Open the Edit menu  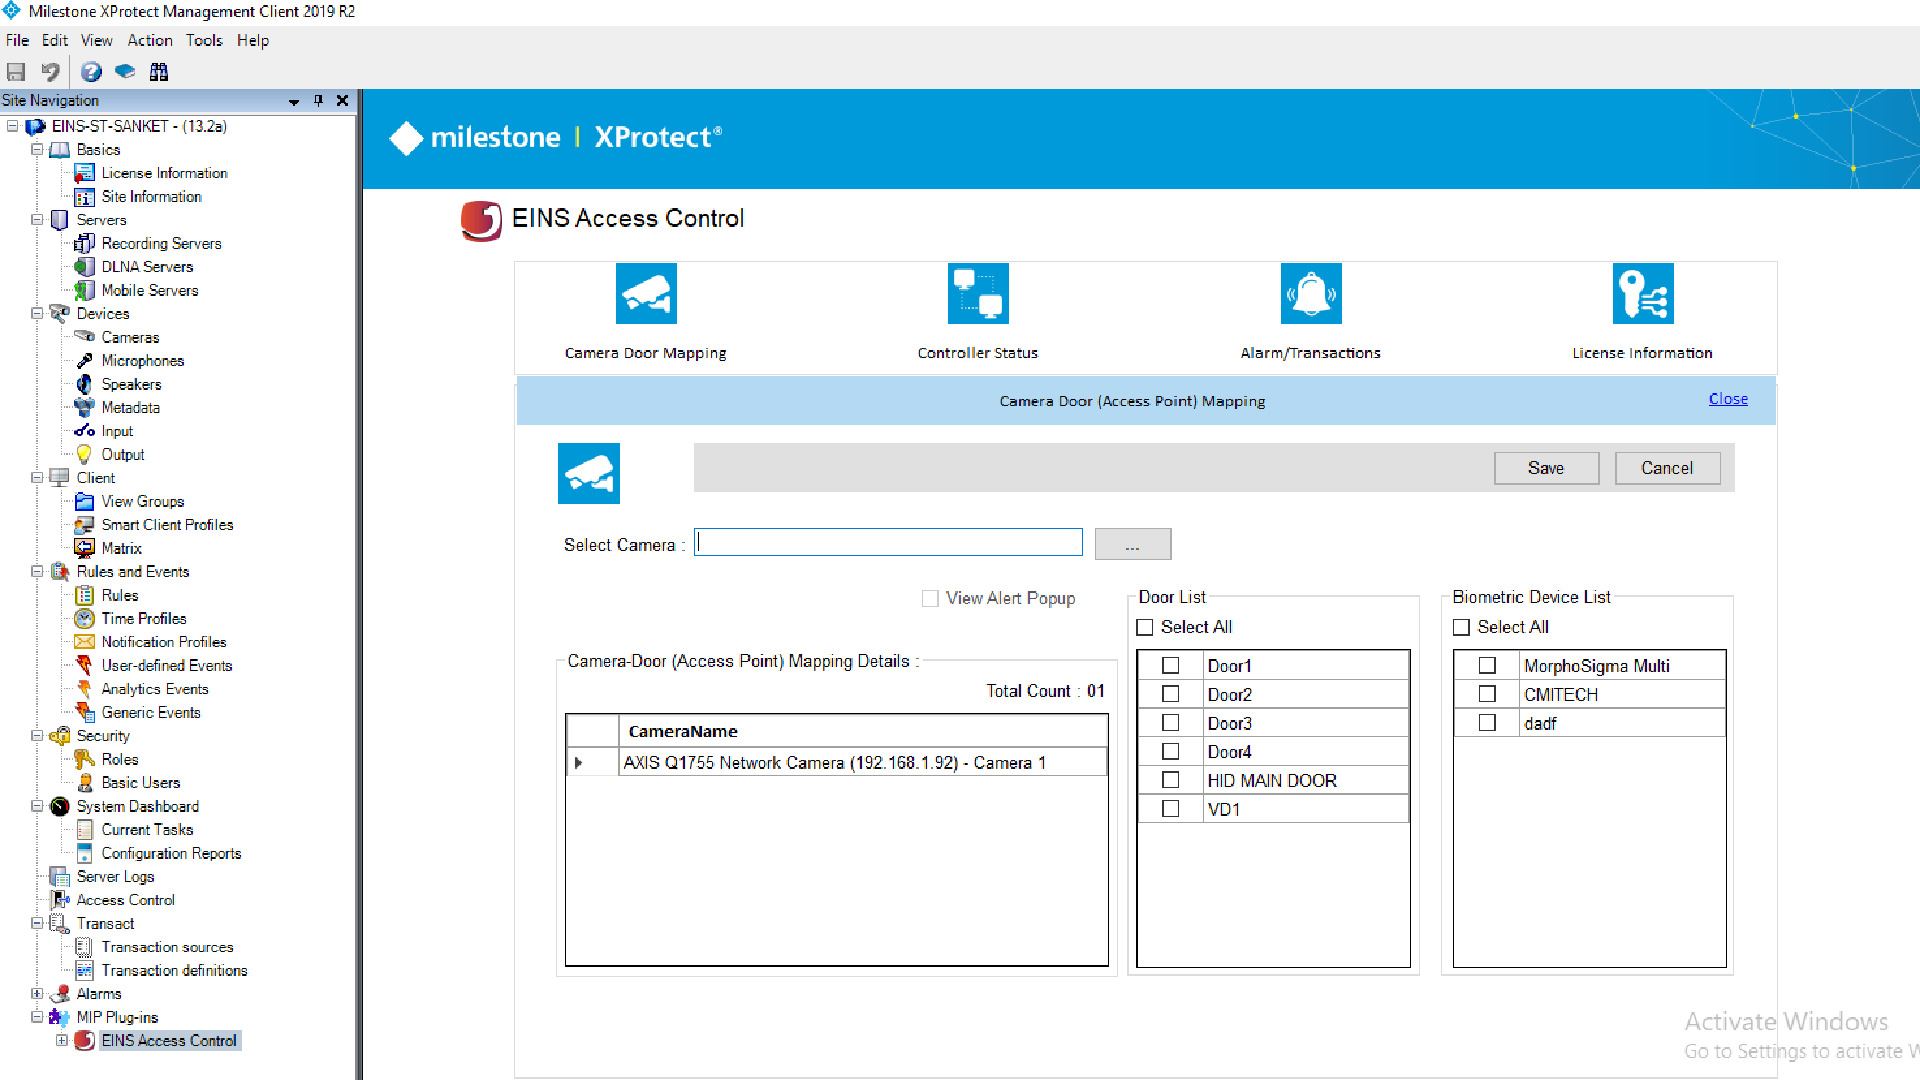55,40
